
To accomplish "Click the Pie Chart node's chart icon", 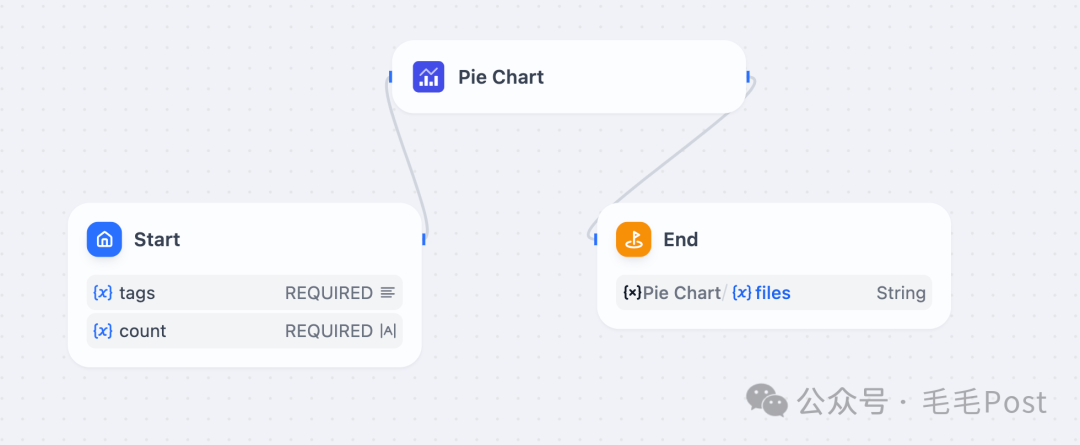I will point(428,76).
